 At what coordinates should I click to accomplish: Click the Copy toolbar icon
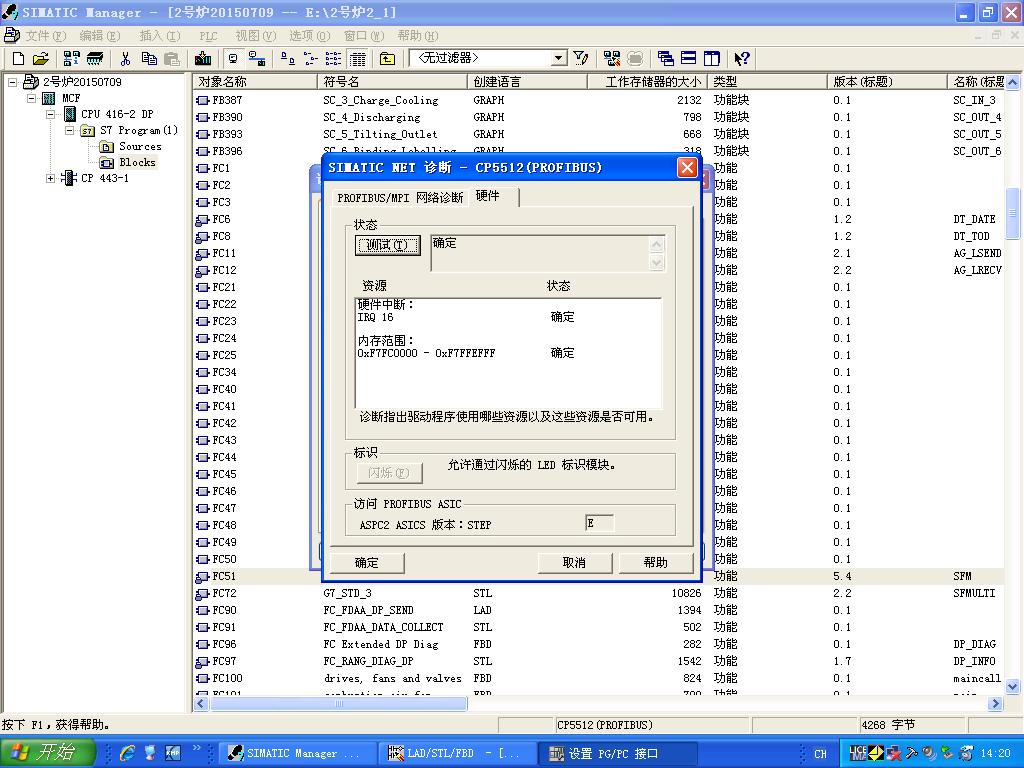pyautogui.click(x=149, y=59)
